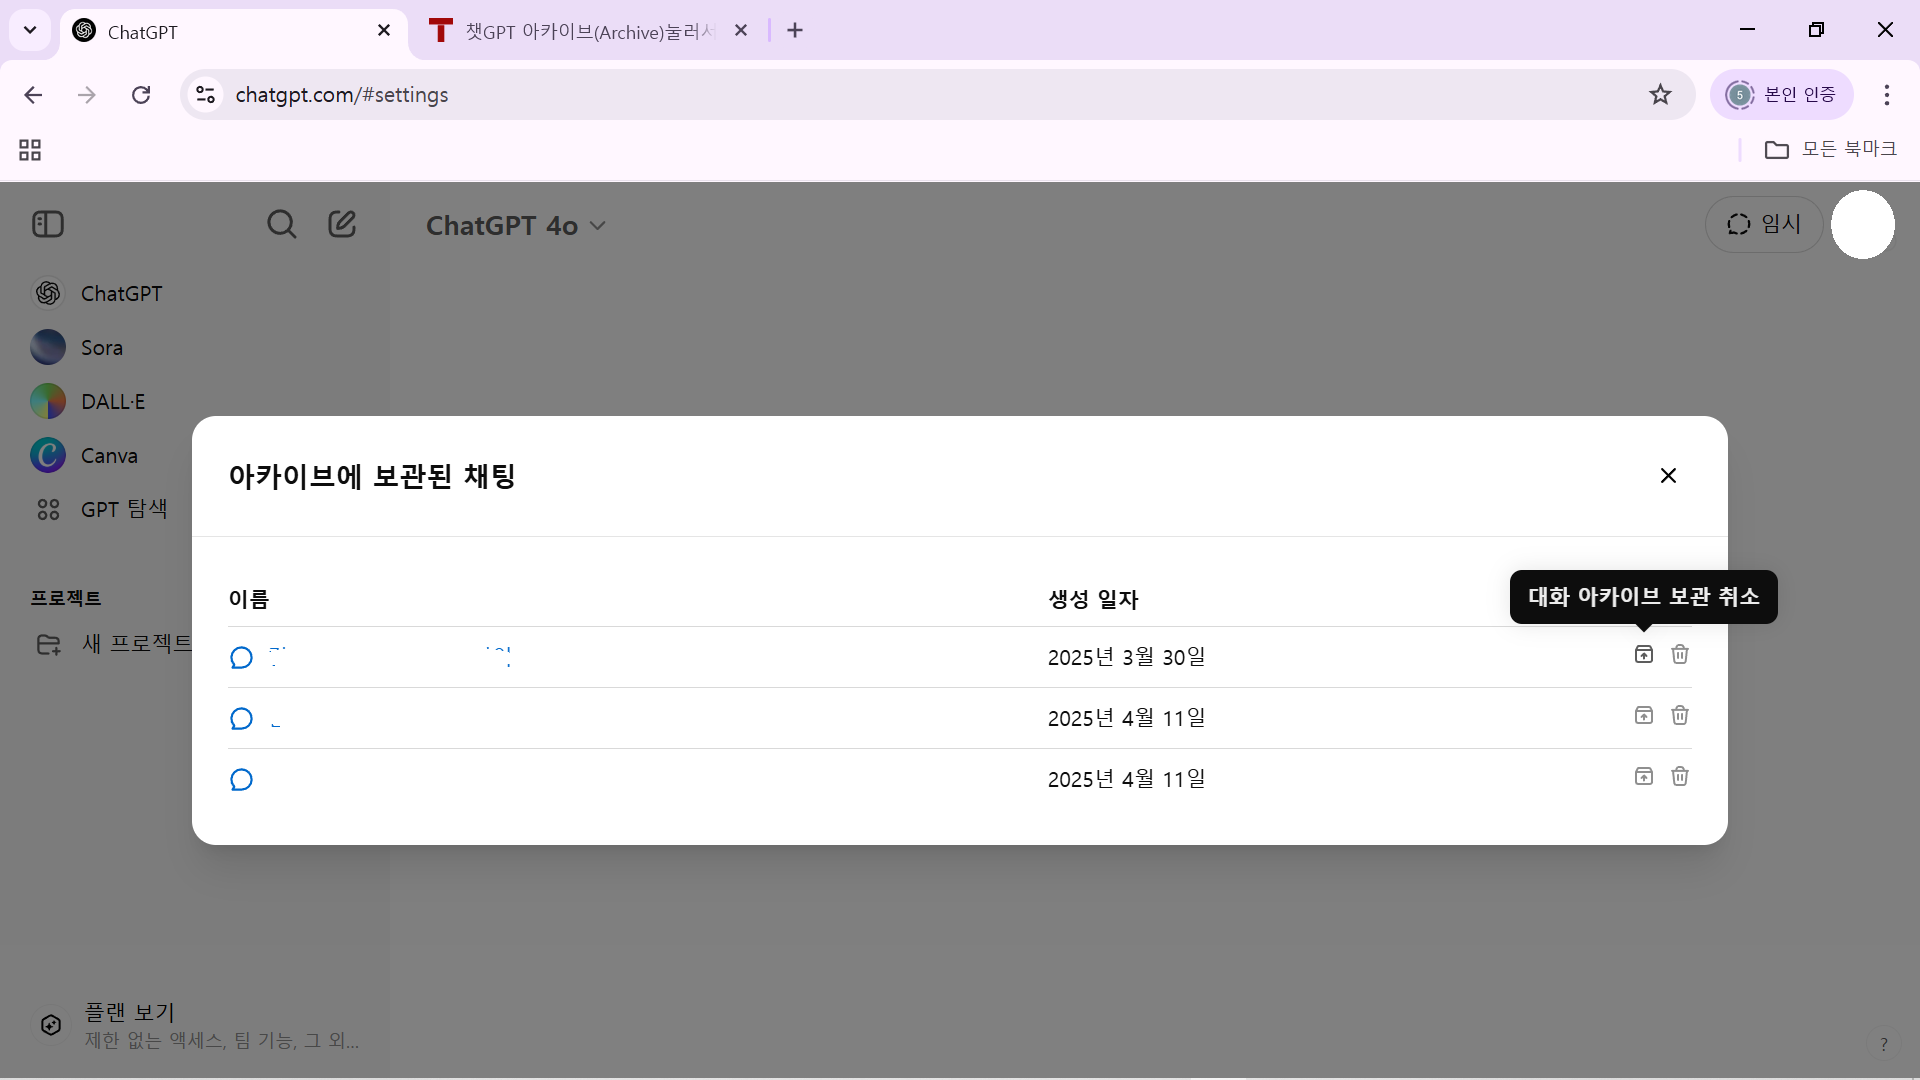Delete the last archived chat row
This screenshot has height=1080, width=1920.
(1680, 777)
